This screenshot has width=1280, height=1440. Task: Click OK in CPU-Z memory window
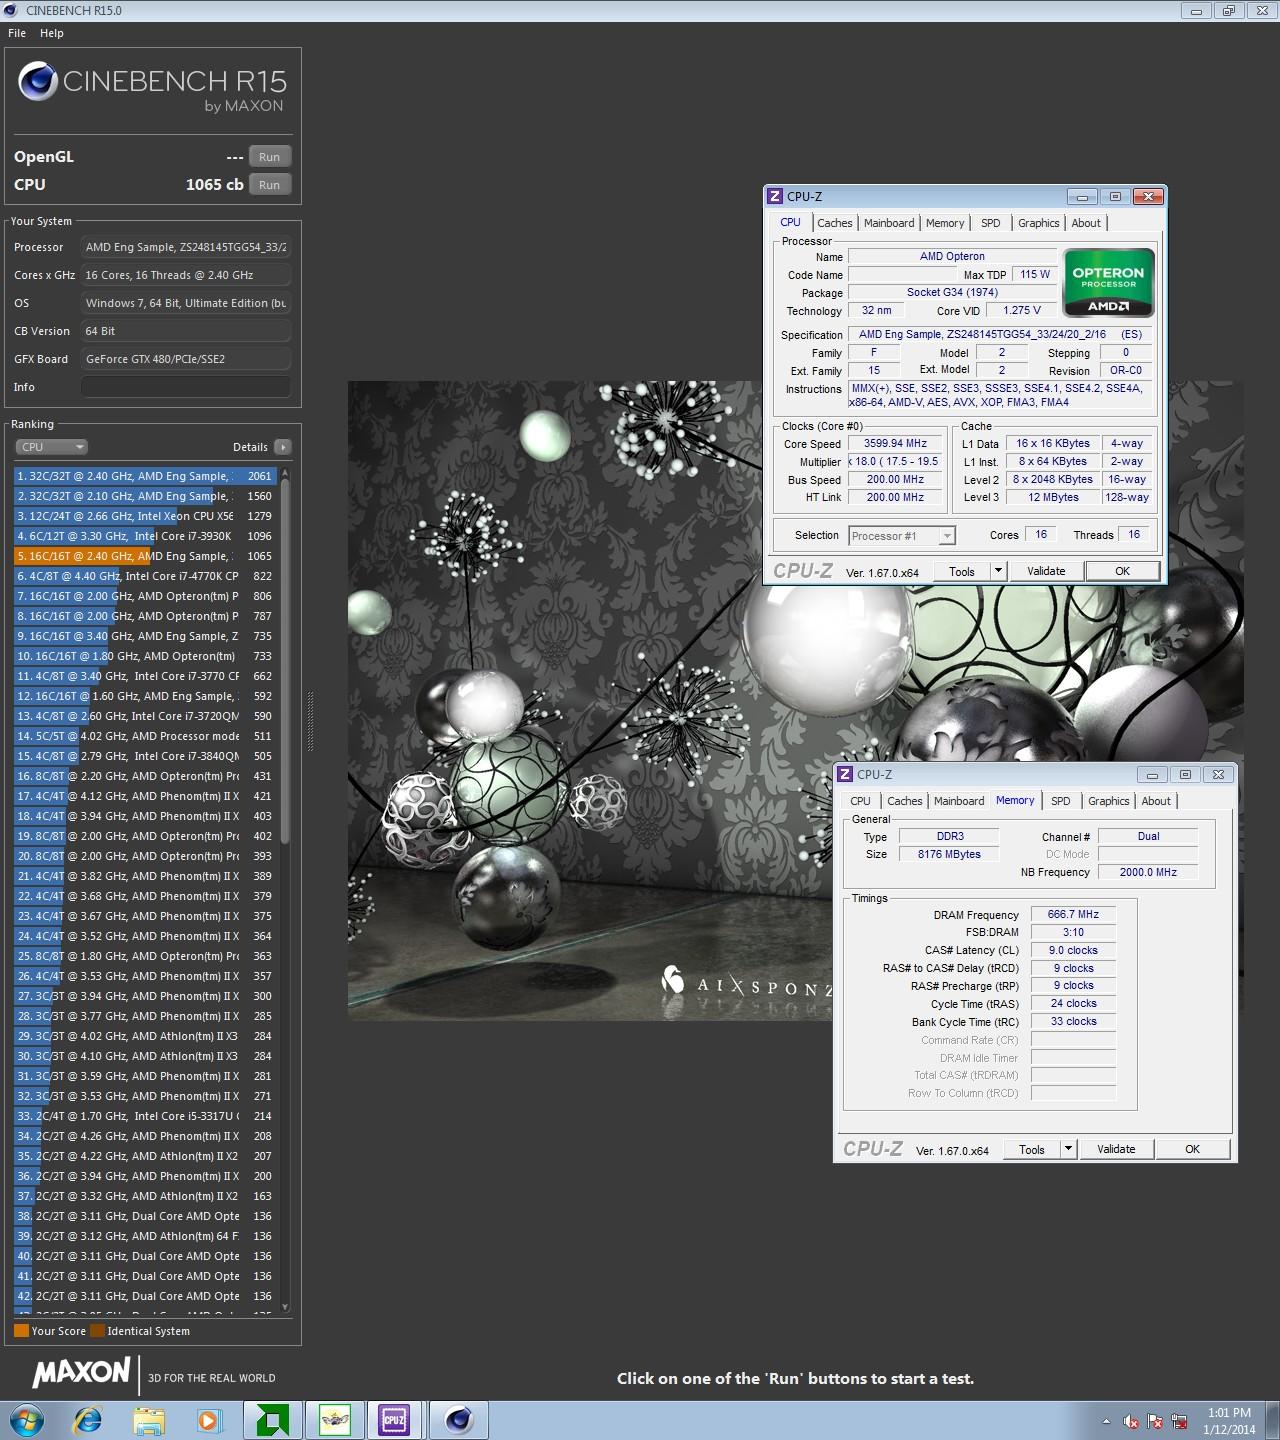[1193, 1149]
